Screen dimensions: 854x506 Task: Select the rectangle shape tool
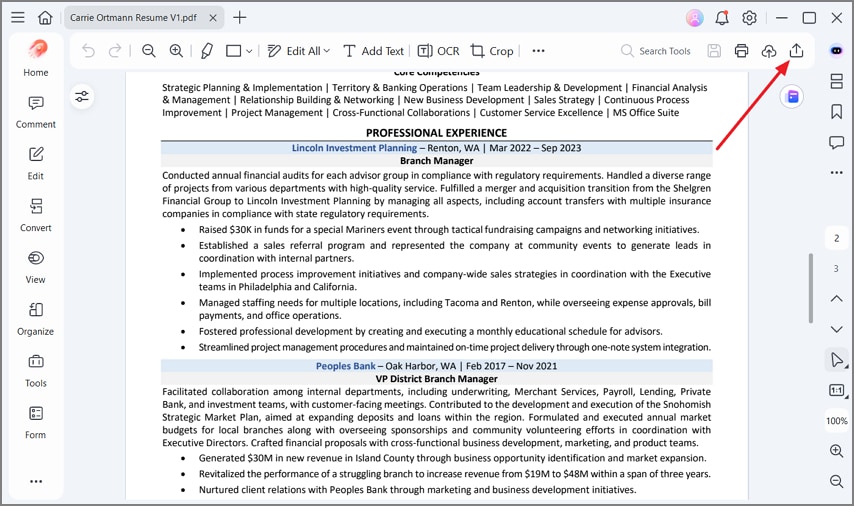(x=234, y=51)
